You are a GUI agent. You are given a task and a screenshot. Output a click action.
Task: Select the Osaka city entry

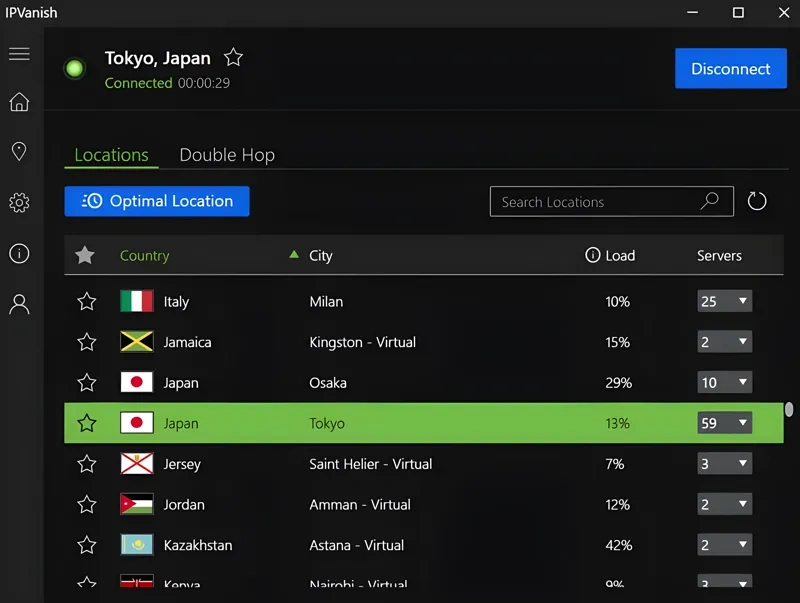(328, 383)
